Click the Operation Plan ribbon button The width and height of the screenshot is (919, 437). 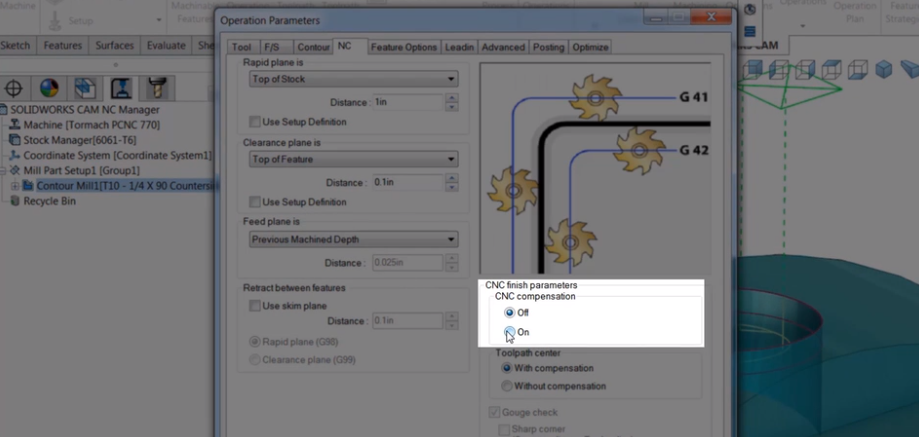pyautogui.click(x=855, y=12)
